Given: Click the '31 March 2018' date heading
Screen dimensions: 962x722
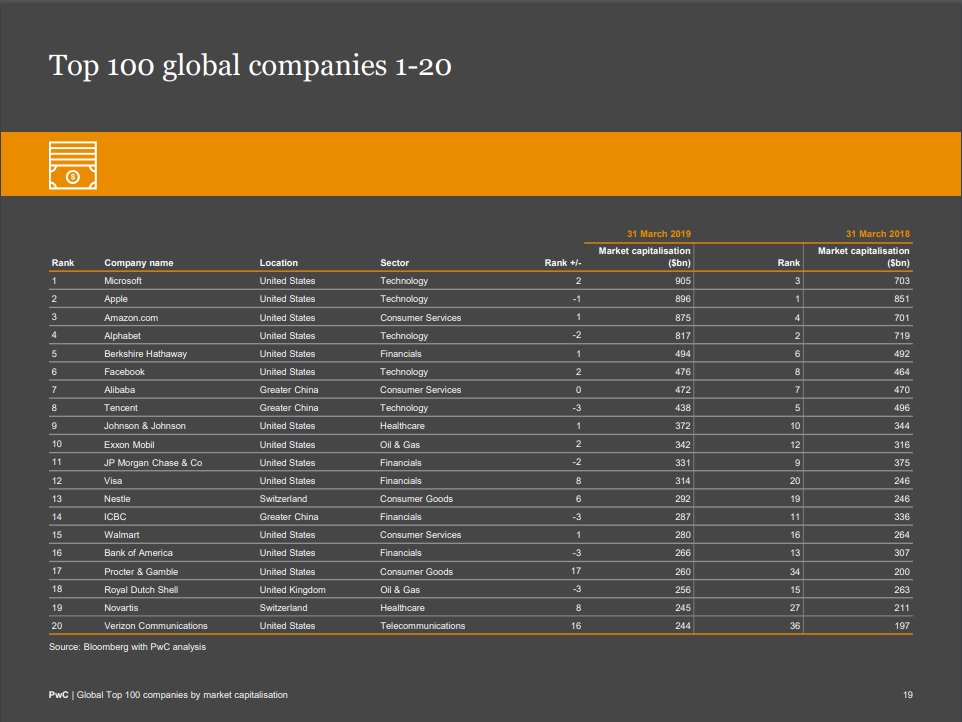Looking at the screenshot, I should pos(878,234).
